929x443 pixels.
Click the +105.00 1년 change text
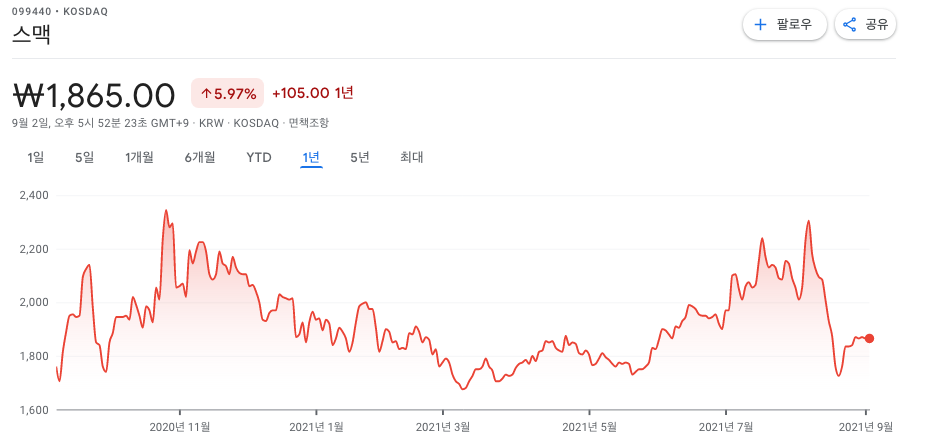pos(313,93)
